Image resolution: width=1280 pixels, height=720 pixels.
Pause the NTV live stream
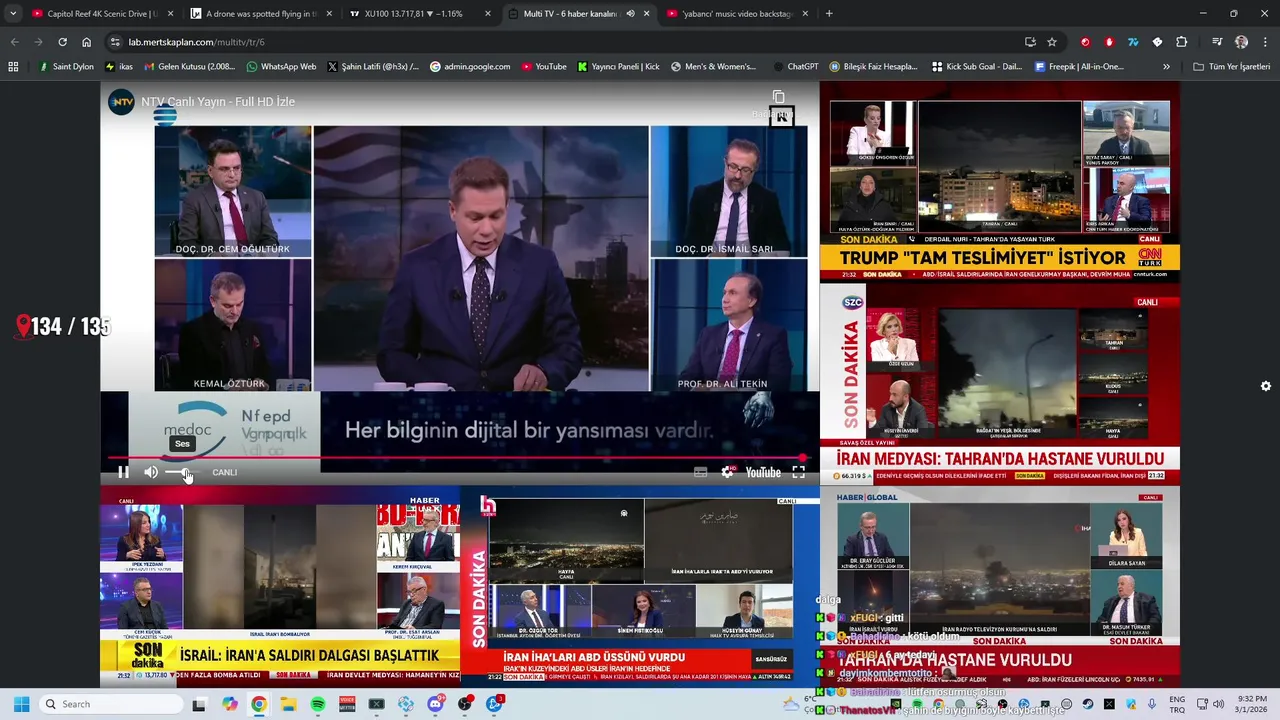124,472
